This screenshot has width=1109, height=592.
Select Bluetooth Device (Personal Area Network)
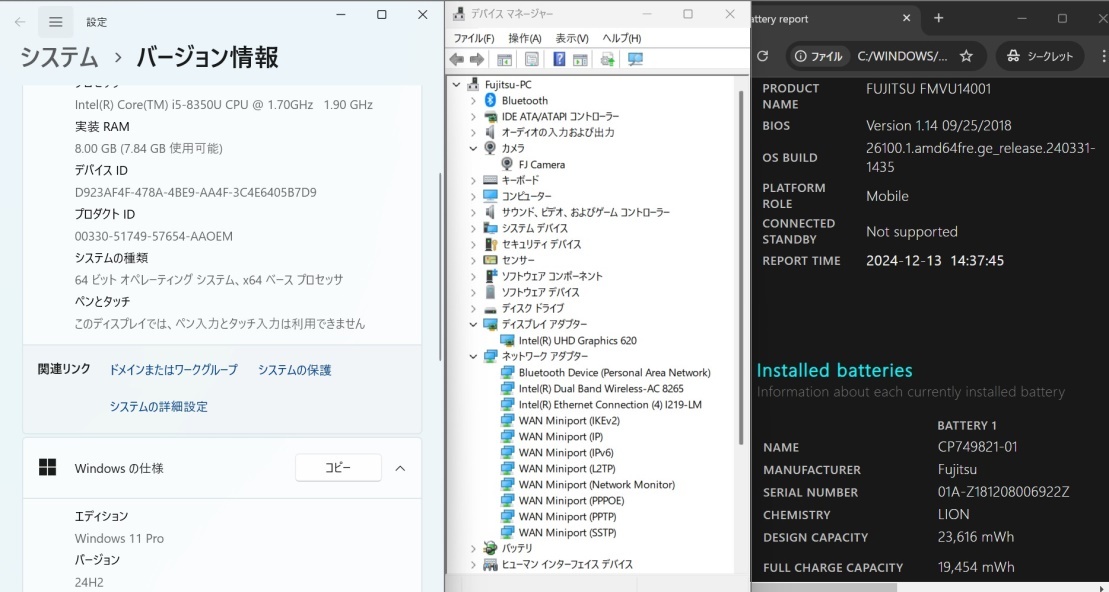pos(614,372)
